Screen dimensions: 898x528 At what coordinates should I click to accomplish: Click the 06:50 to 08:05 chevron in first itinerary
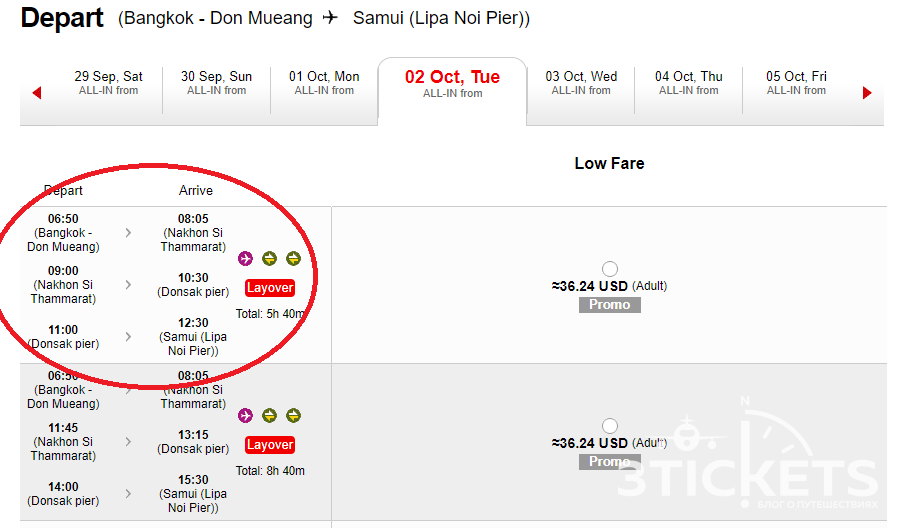[128, 233]
